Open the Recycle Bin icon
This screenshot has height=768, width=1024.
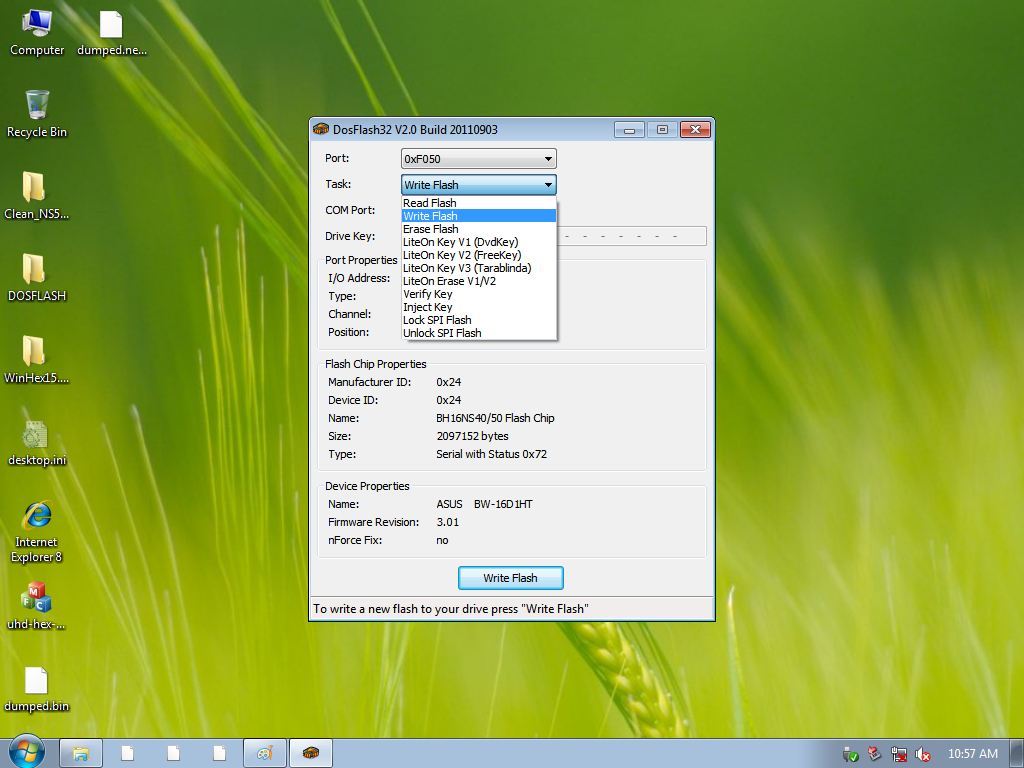37,110
